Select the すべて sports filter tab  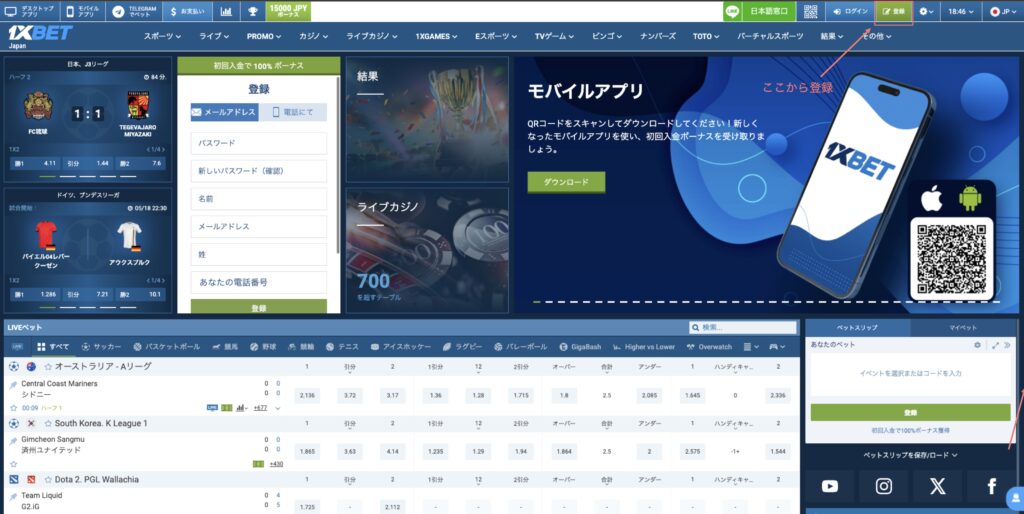(x=53, y=347)
